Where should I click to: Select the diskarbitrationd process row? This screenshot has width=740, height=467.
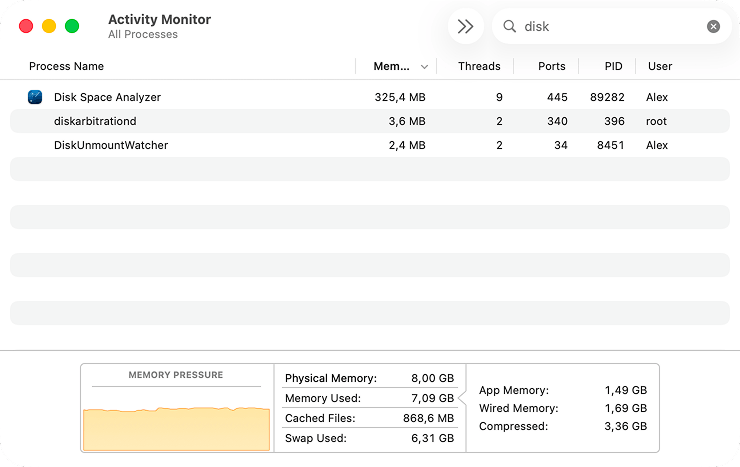370,121
